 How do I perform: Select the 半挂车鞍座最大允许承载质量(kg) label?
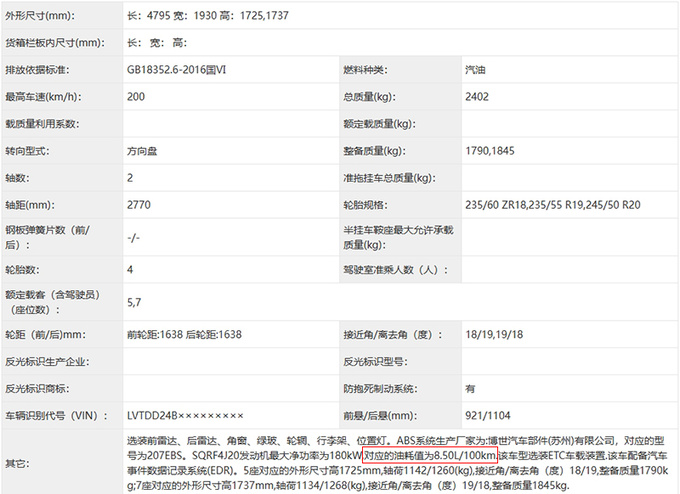point(398,237)
